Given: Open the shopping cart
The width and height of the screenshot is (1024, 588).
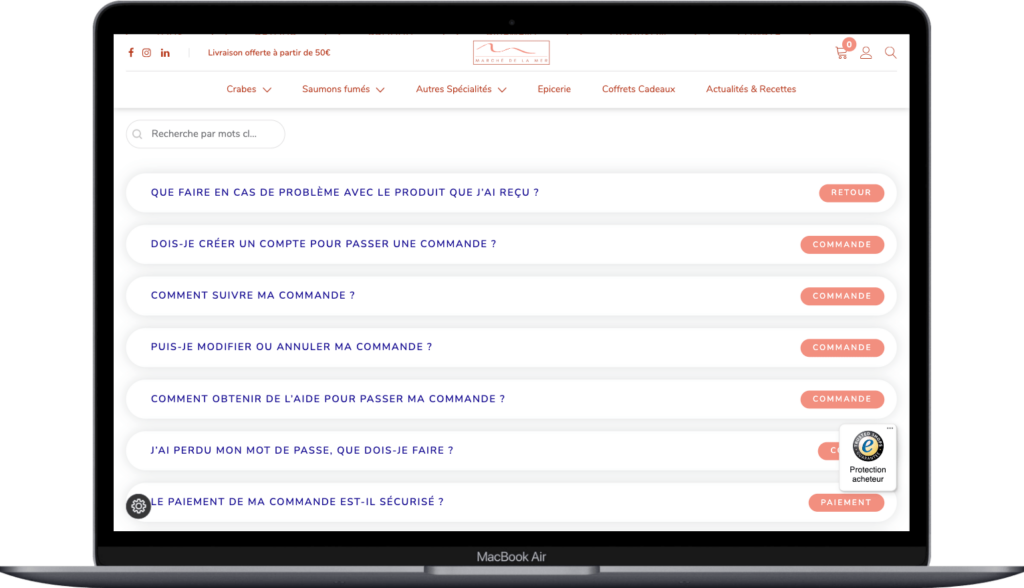Looking at the screenshot, I should (x=841, y=53).
